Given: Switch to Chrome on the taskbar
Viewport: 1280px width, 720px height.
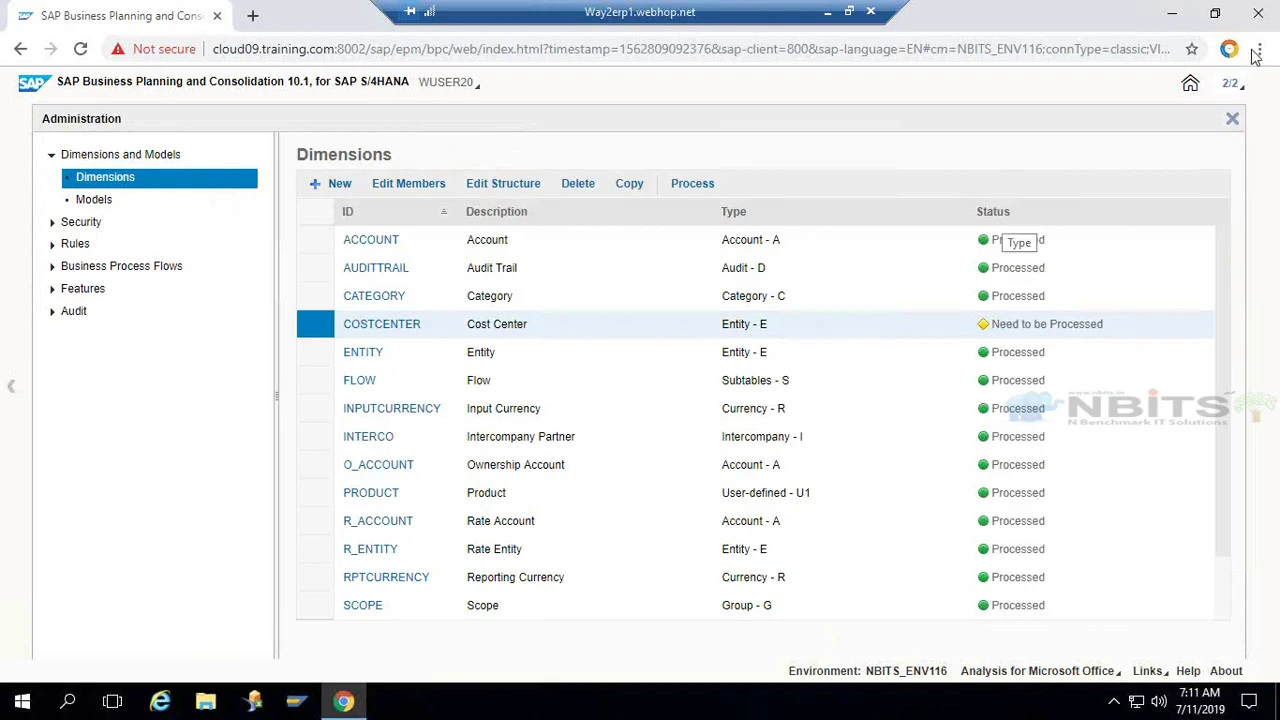Looking at the screenshot, I should (x=343, y=702).
